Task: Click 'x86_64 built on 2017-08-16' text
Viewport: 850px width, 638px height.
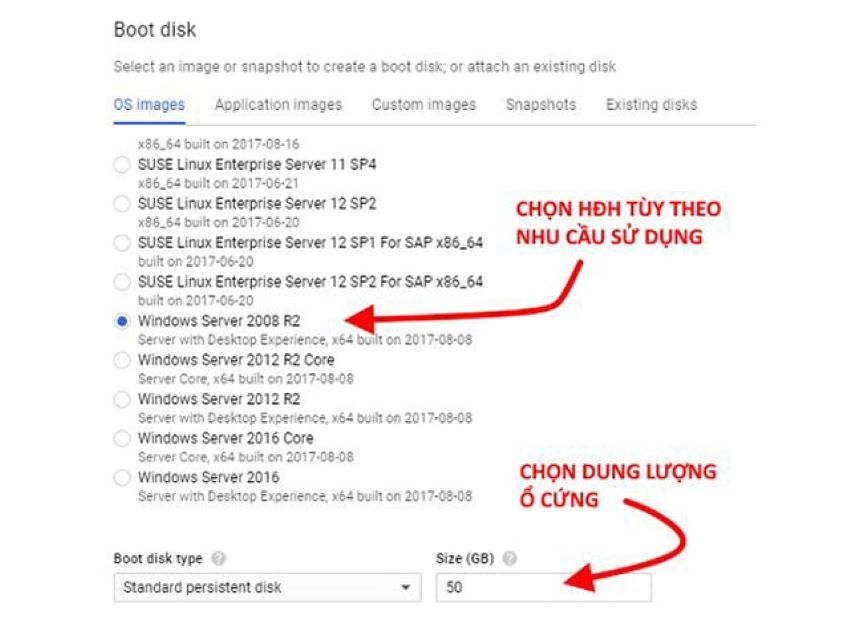Action: point(218,144)
